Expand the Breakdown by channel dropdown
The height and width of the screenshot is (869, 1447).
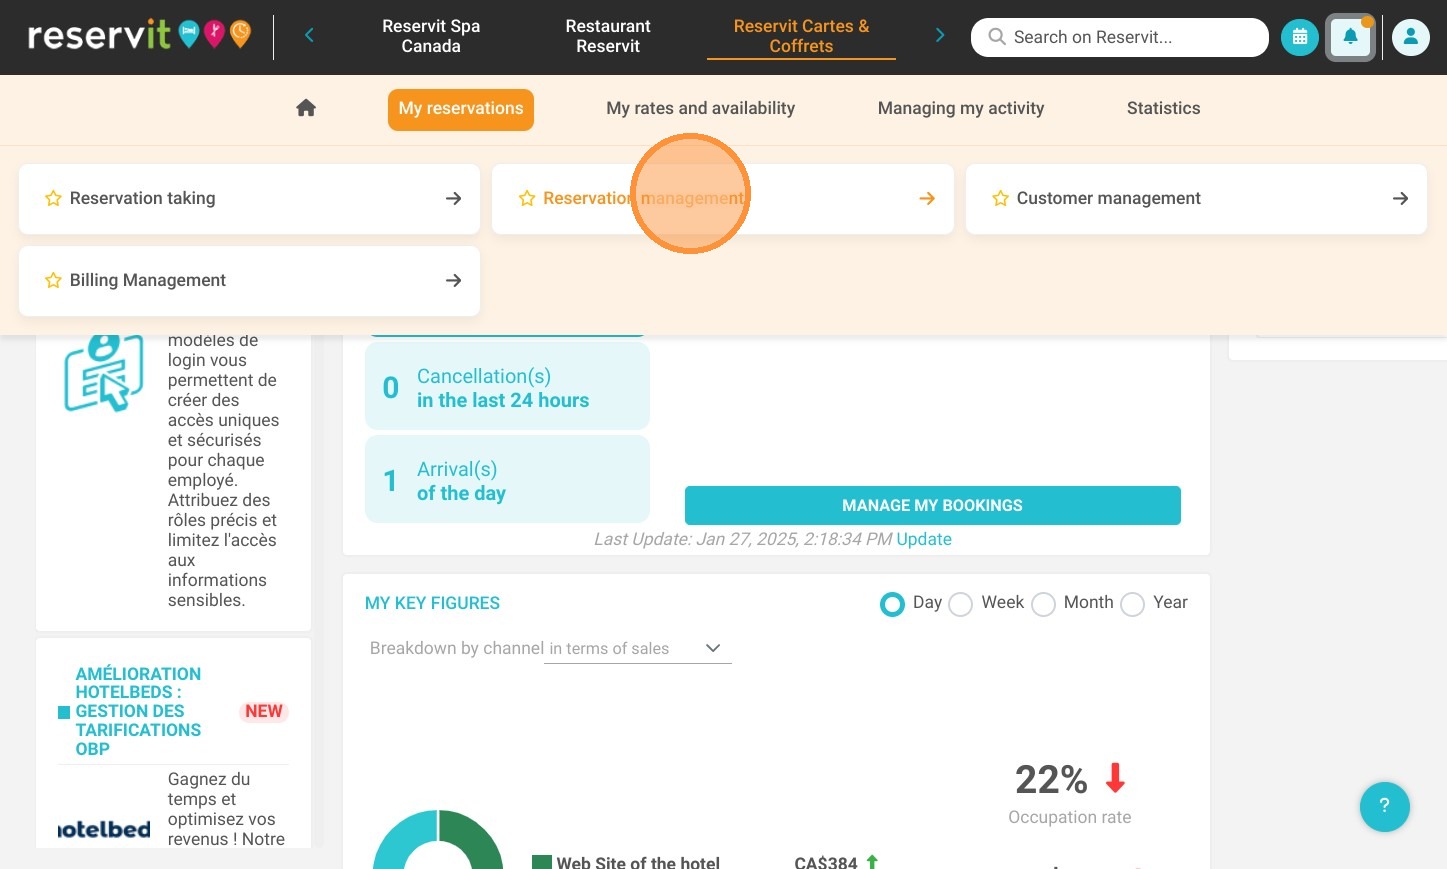pos(638,648)
